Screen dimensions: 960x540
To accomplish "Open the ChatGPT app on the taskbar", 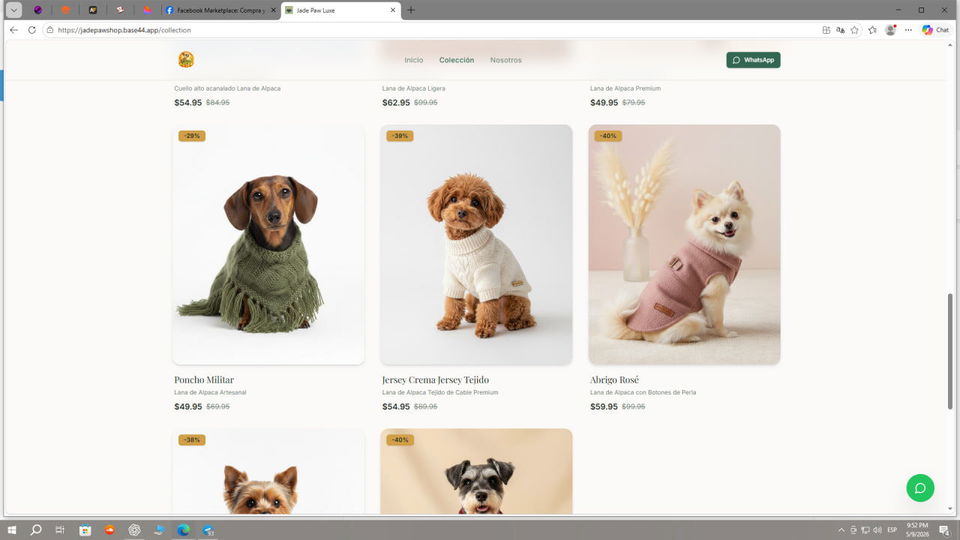I will point(134,530).
